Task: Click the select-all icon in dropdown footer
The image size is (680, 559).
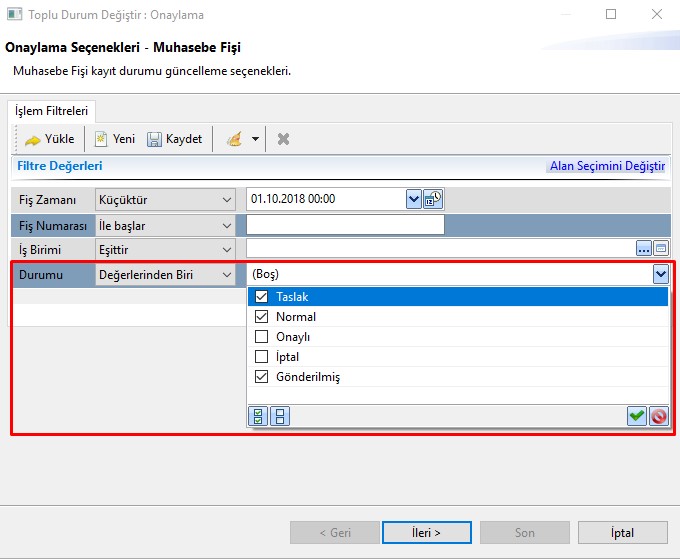Action: [x=259, y=417]
